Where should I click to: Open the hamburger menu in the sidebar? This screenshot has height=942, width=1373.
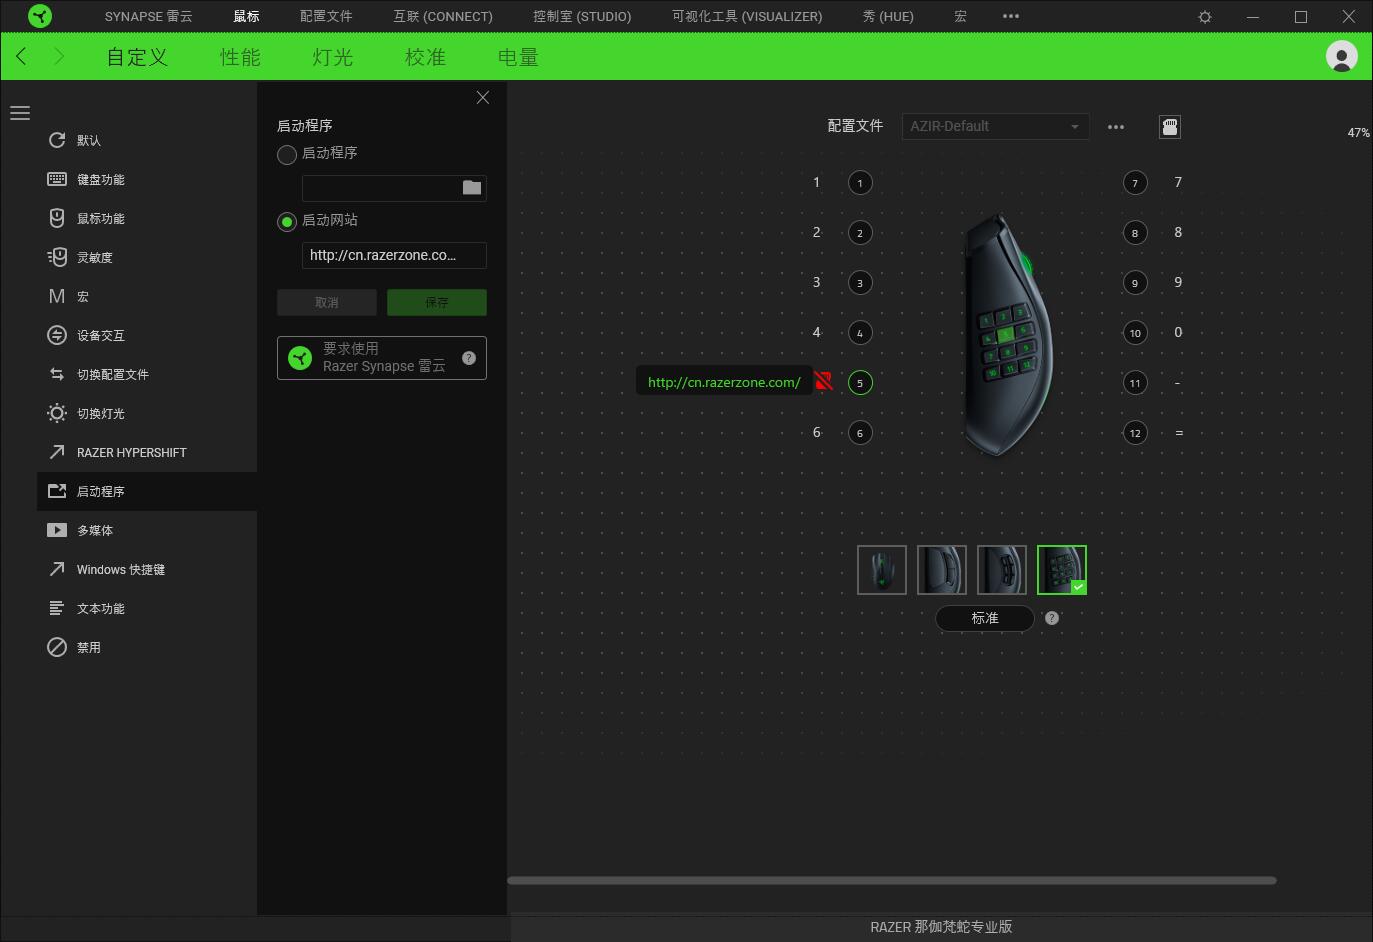coord(20,113)
